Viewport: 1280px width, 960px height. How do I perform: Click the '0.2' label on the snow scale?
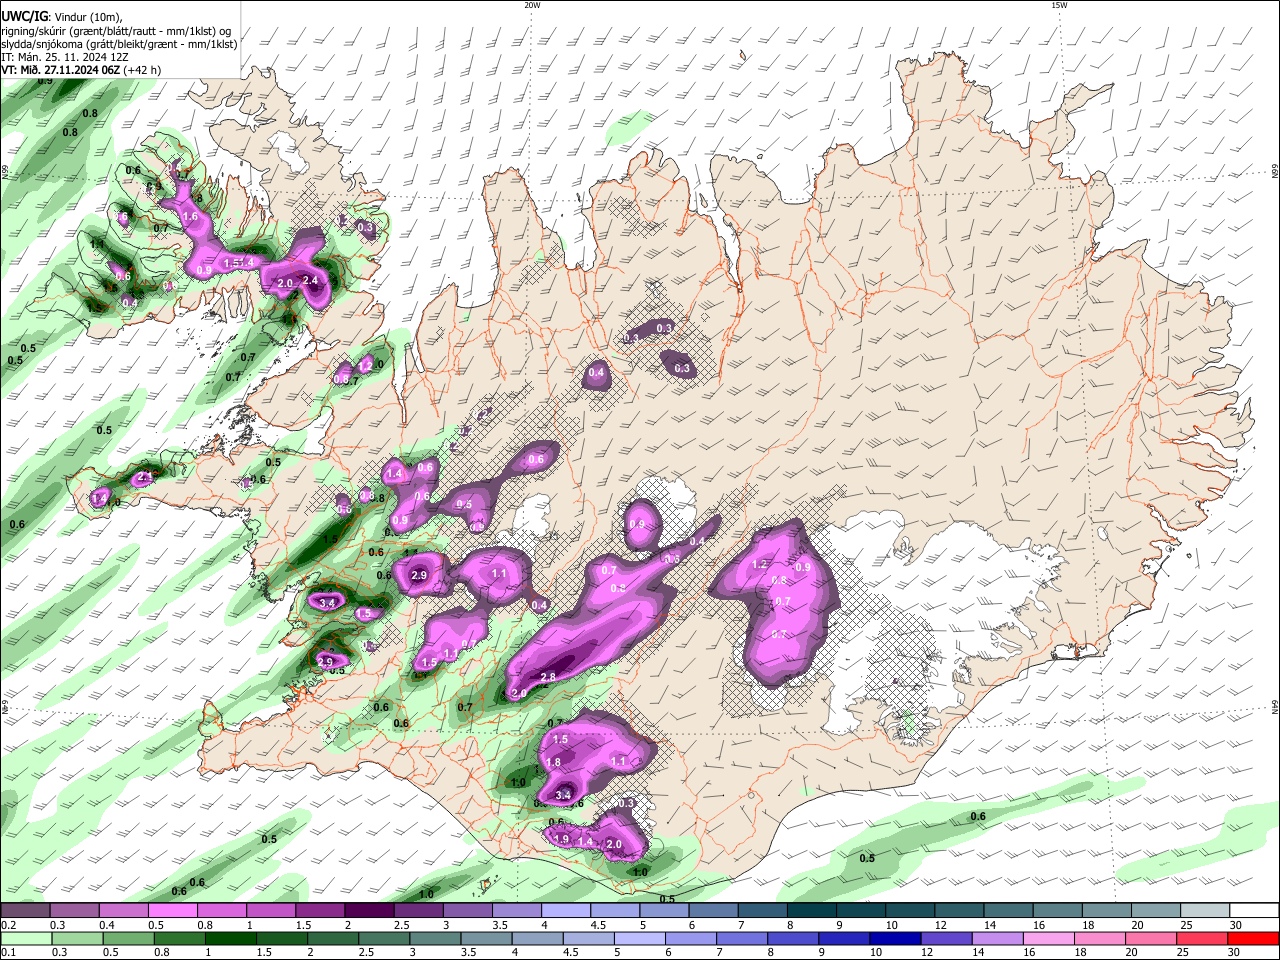click(x=8, y=925)
